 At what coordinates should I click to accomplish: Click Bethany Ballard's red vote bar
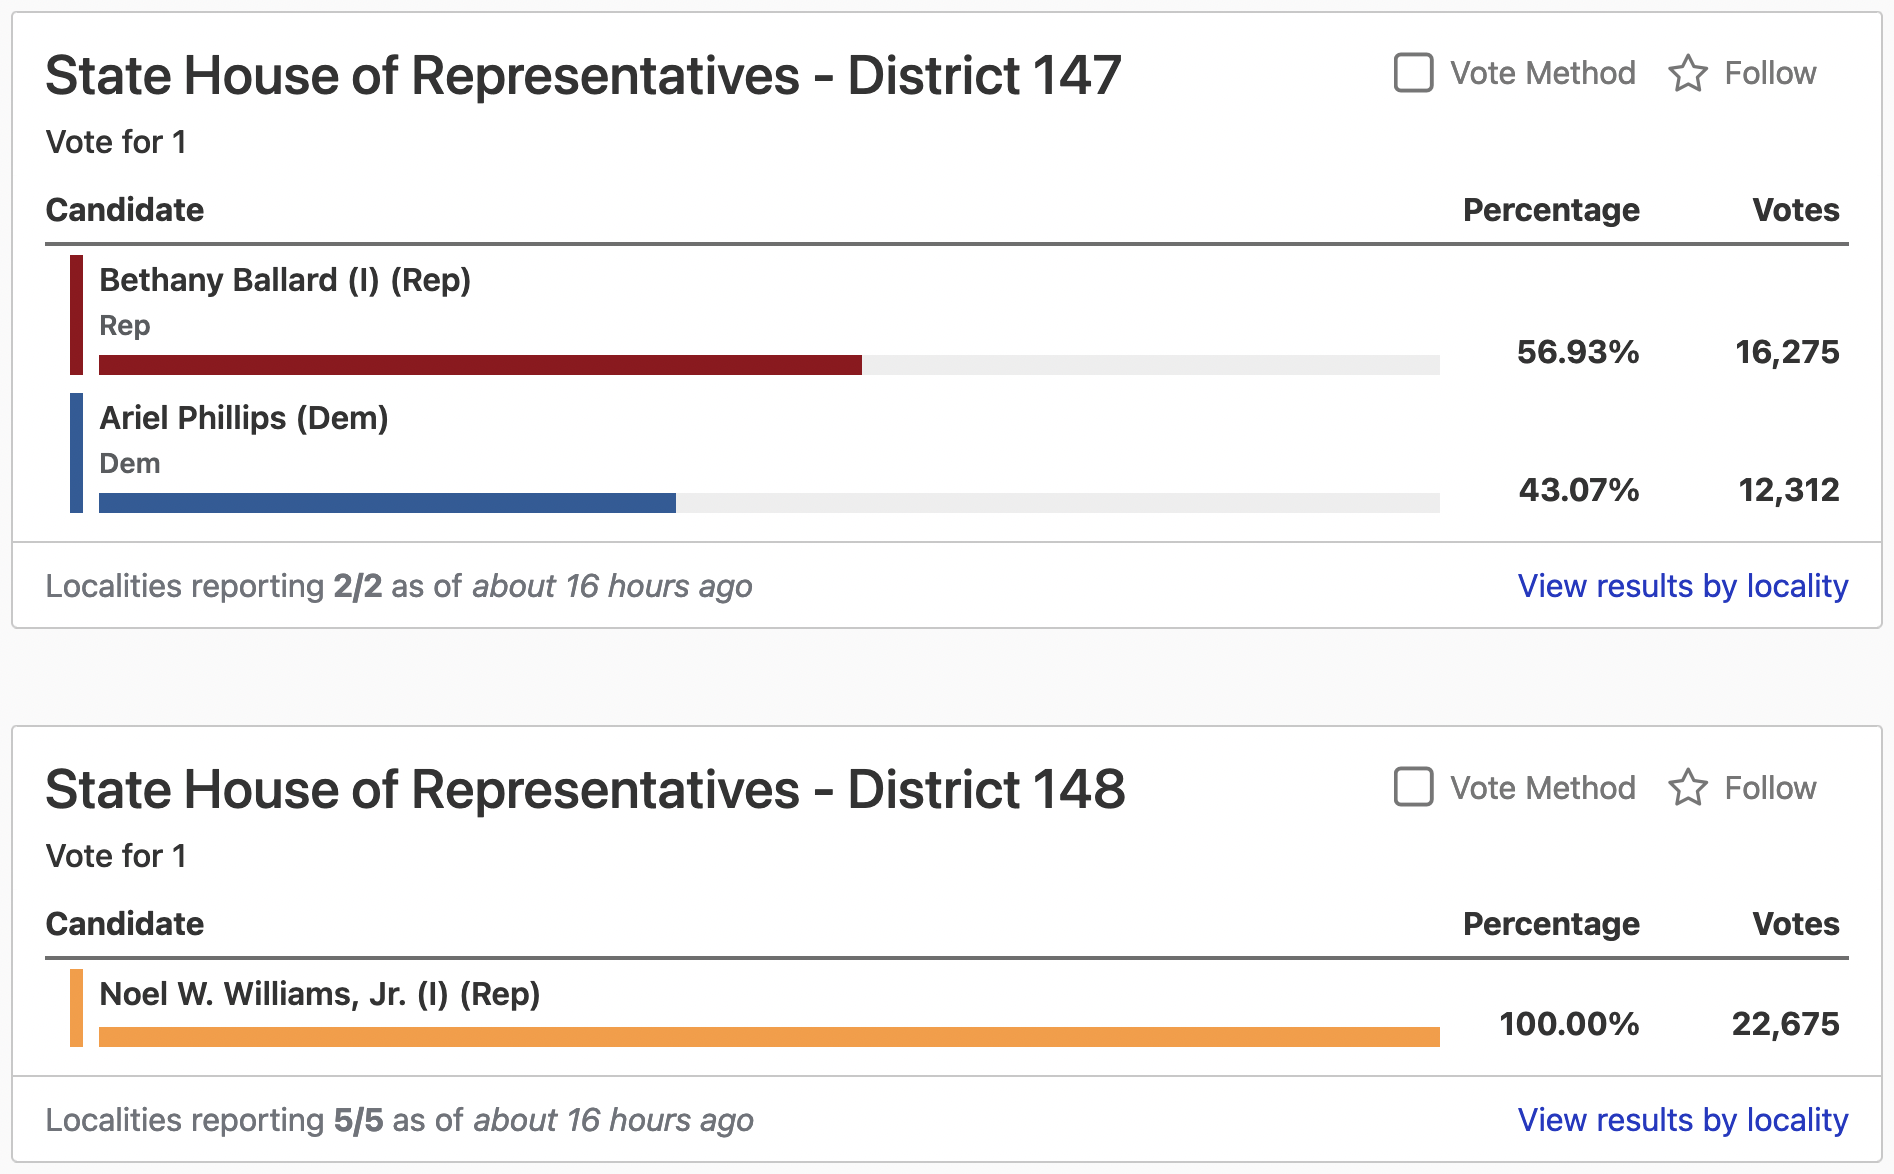[x=480, y=365]
